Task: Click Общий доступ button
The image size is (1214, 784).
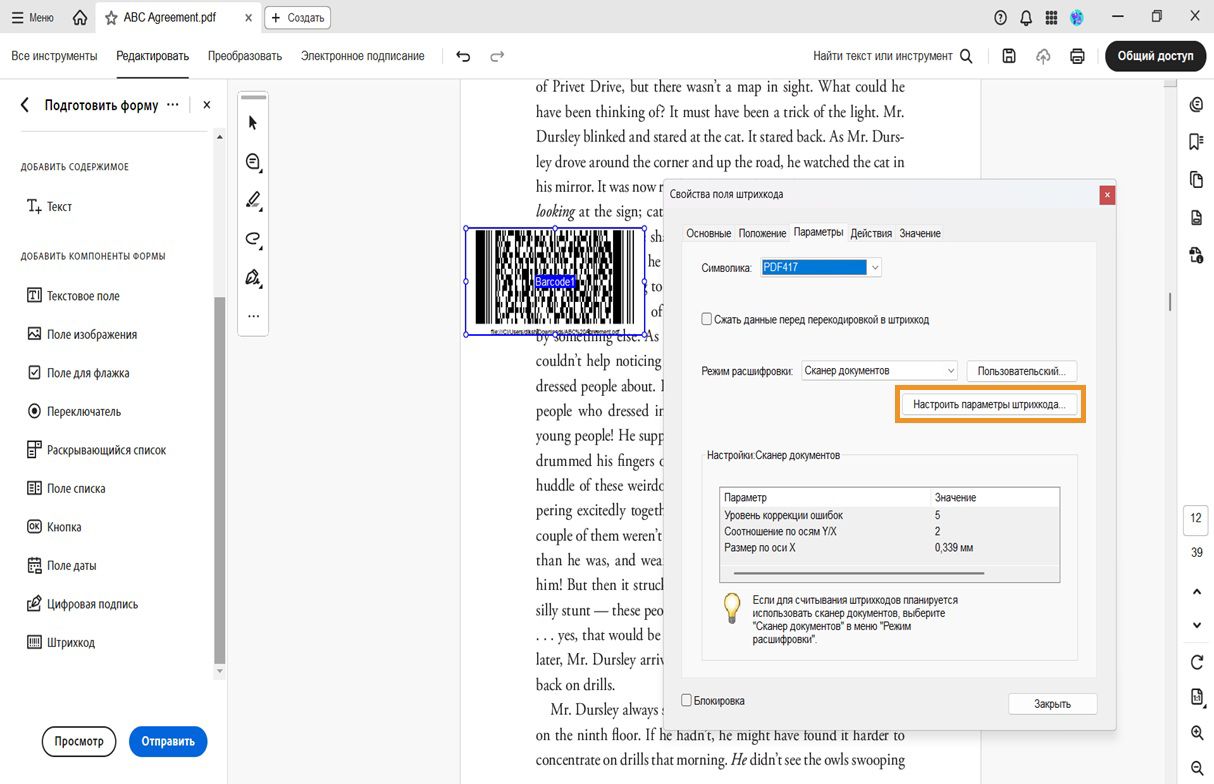Action: [x=1155, y=56]
